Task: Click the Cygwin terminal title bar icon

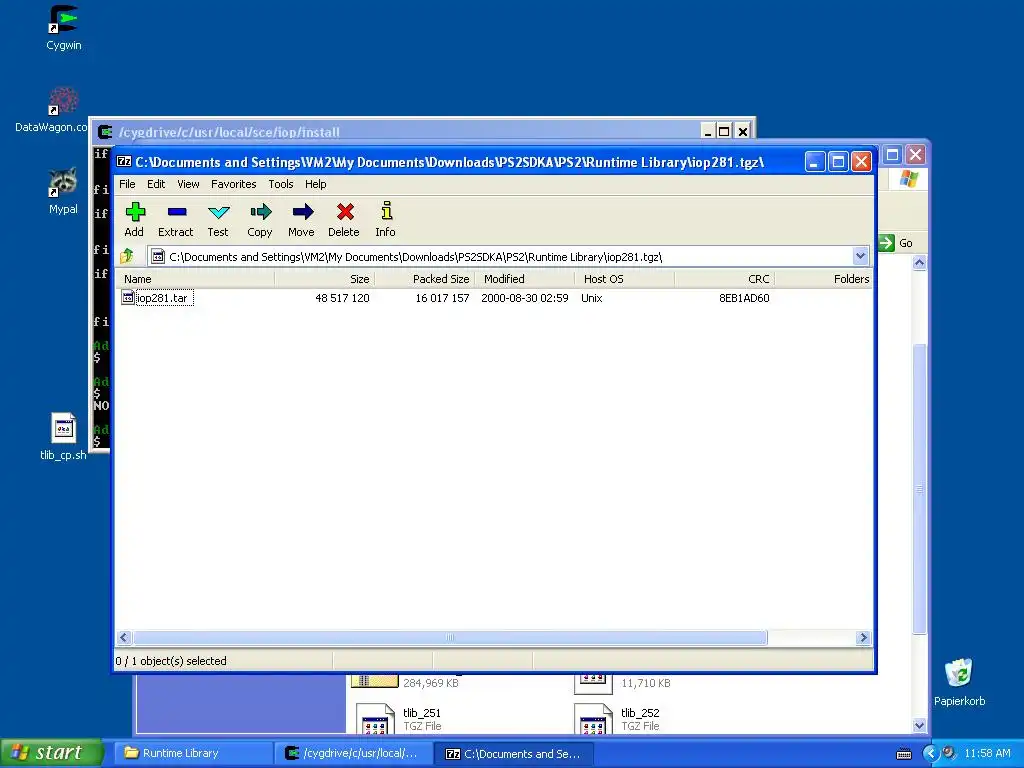Action: click(104, 132)
